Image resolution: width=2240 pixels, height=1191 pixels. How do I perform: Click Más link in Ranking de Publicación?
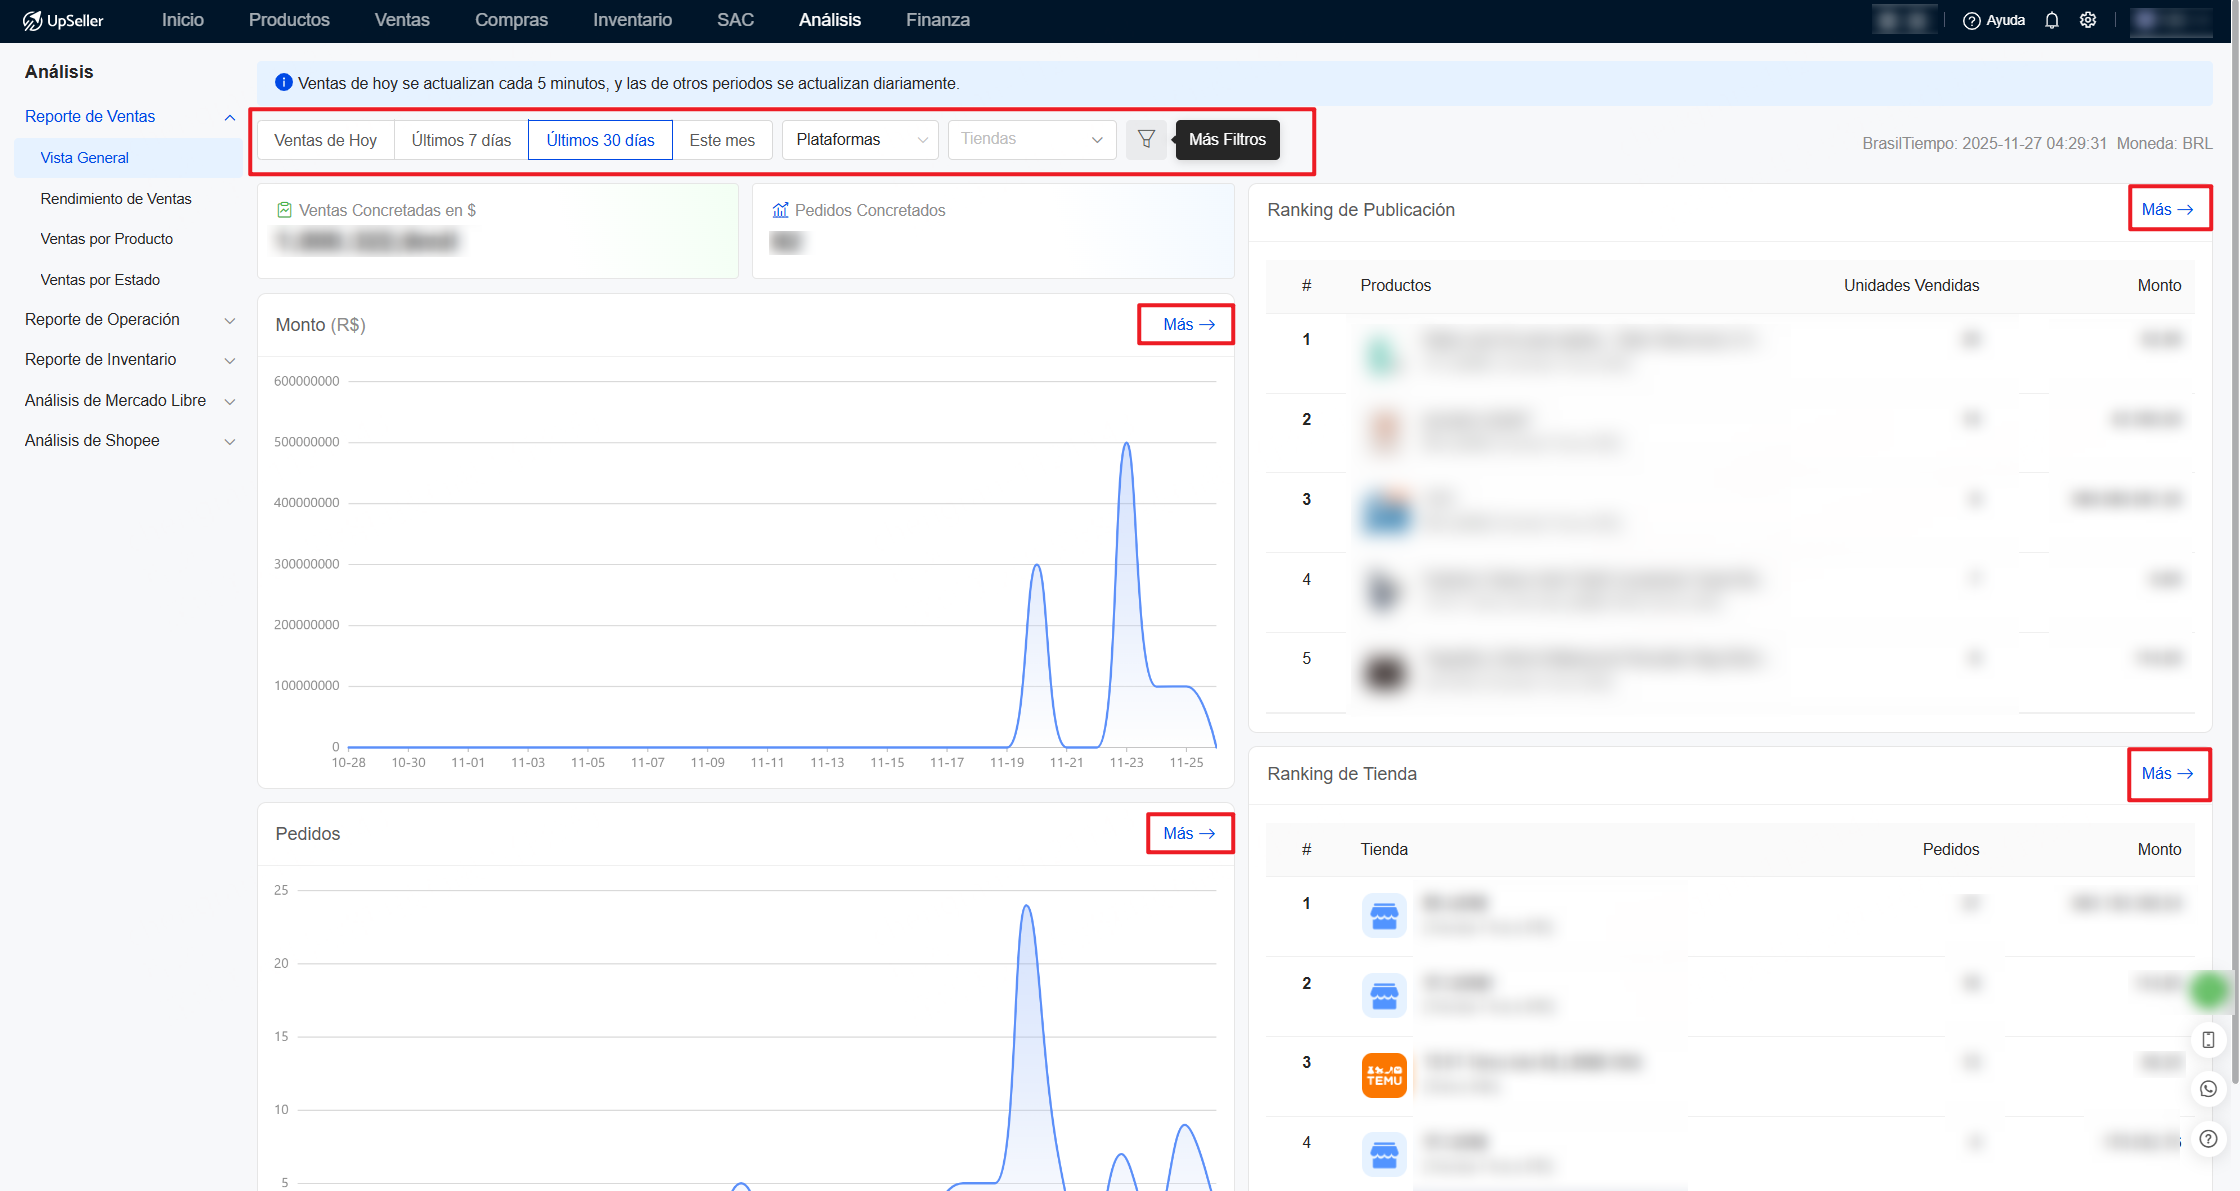click(2167, 209)
